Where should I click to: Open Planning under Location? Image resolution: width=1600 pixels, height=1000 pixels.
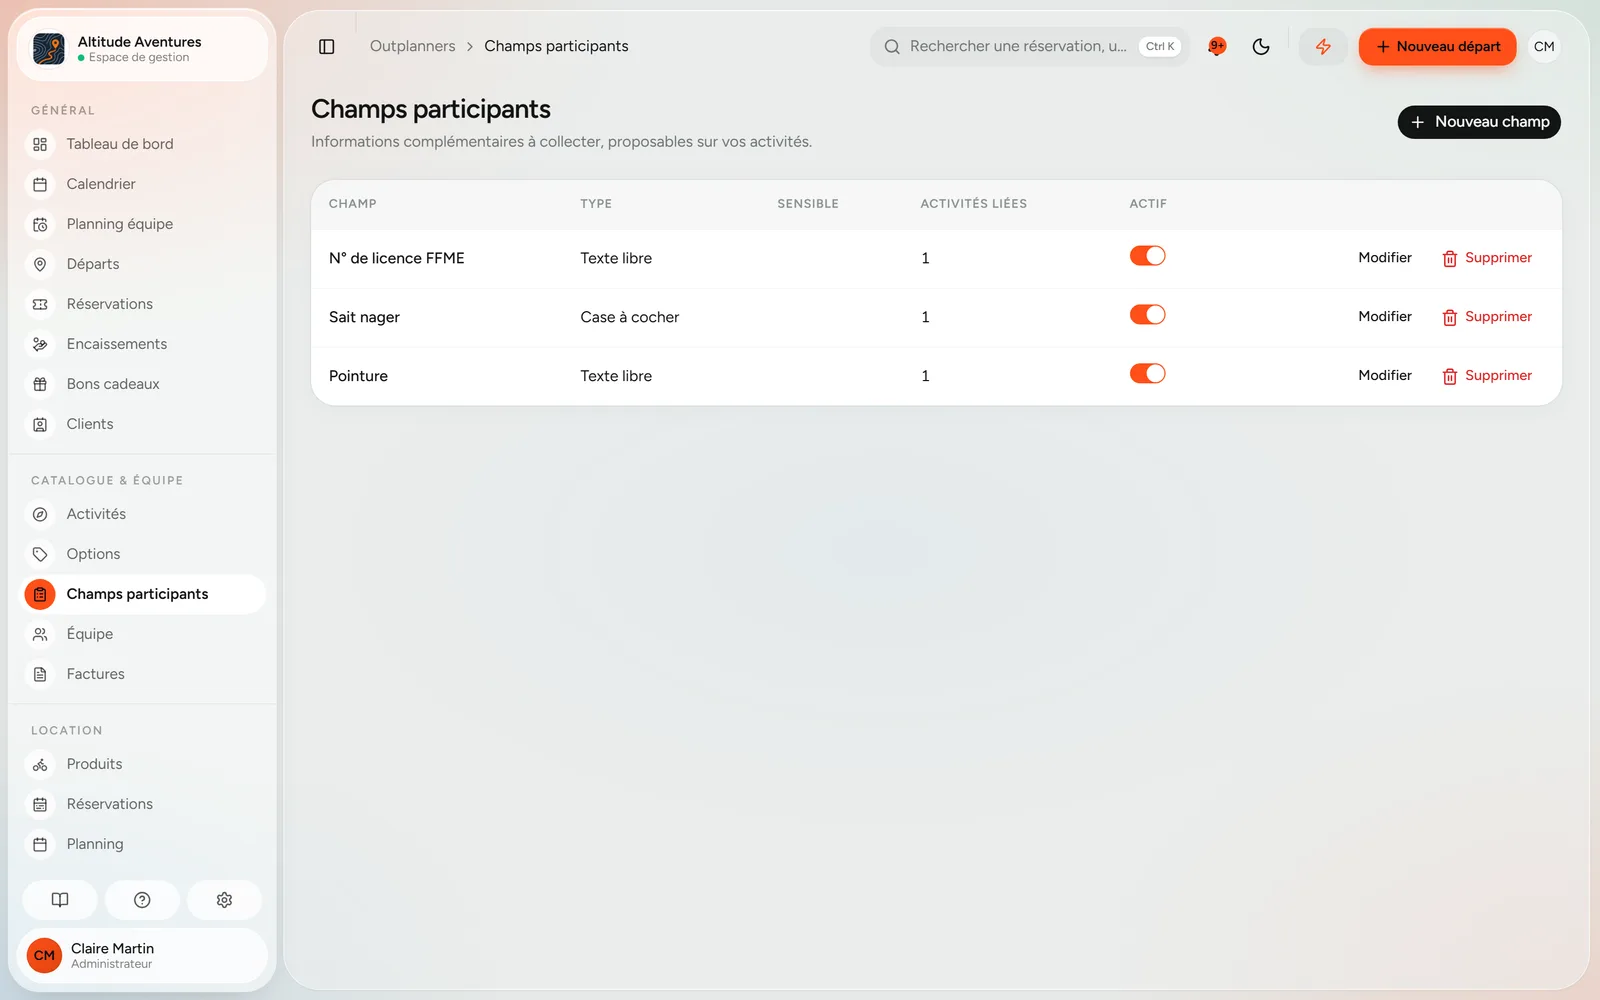click(x=144, y=844)
